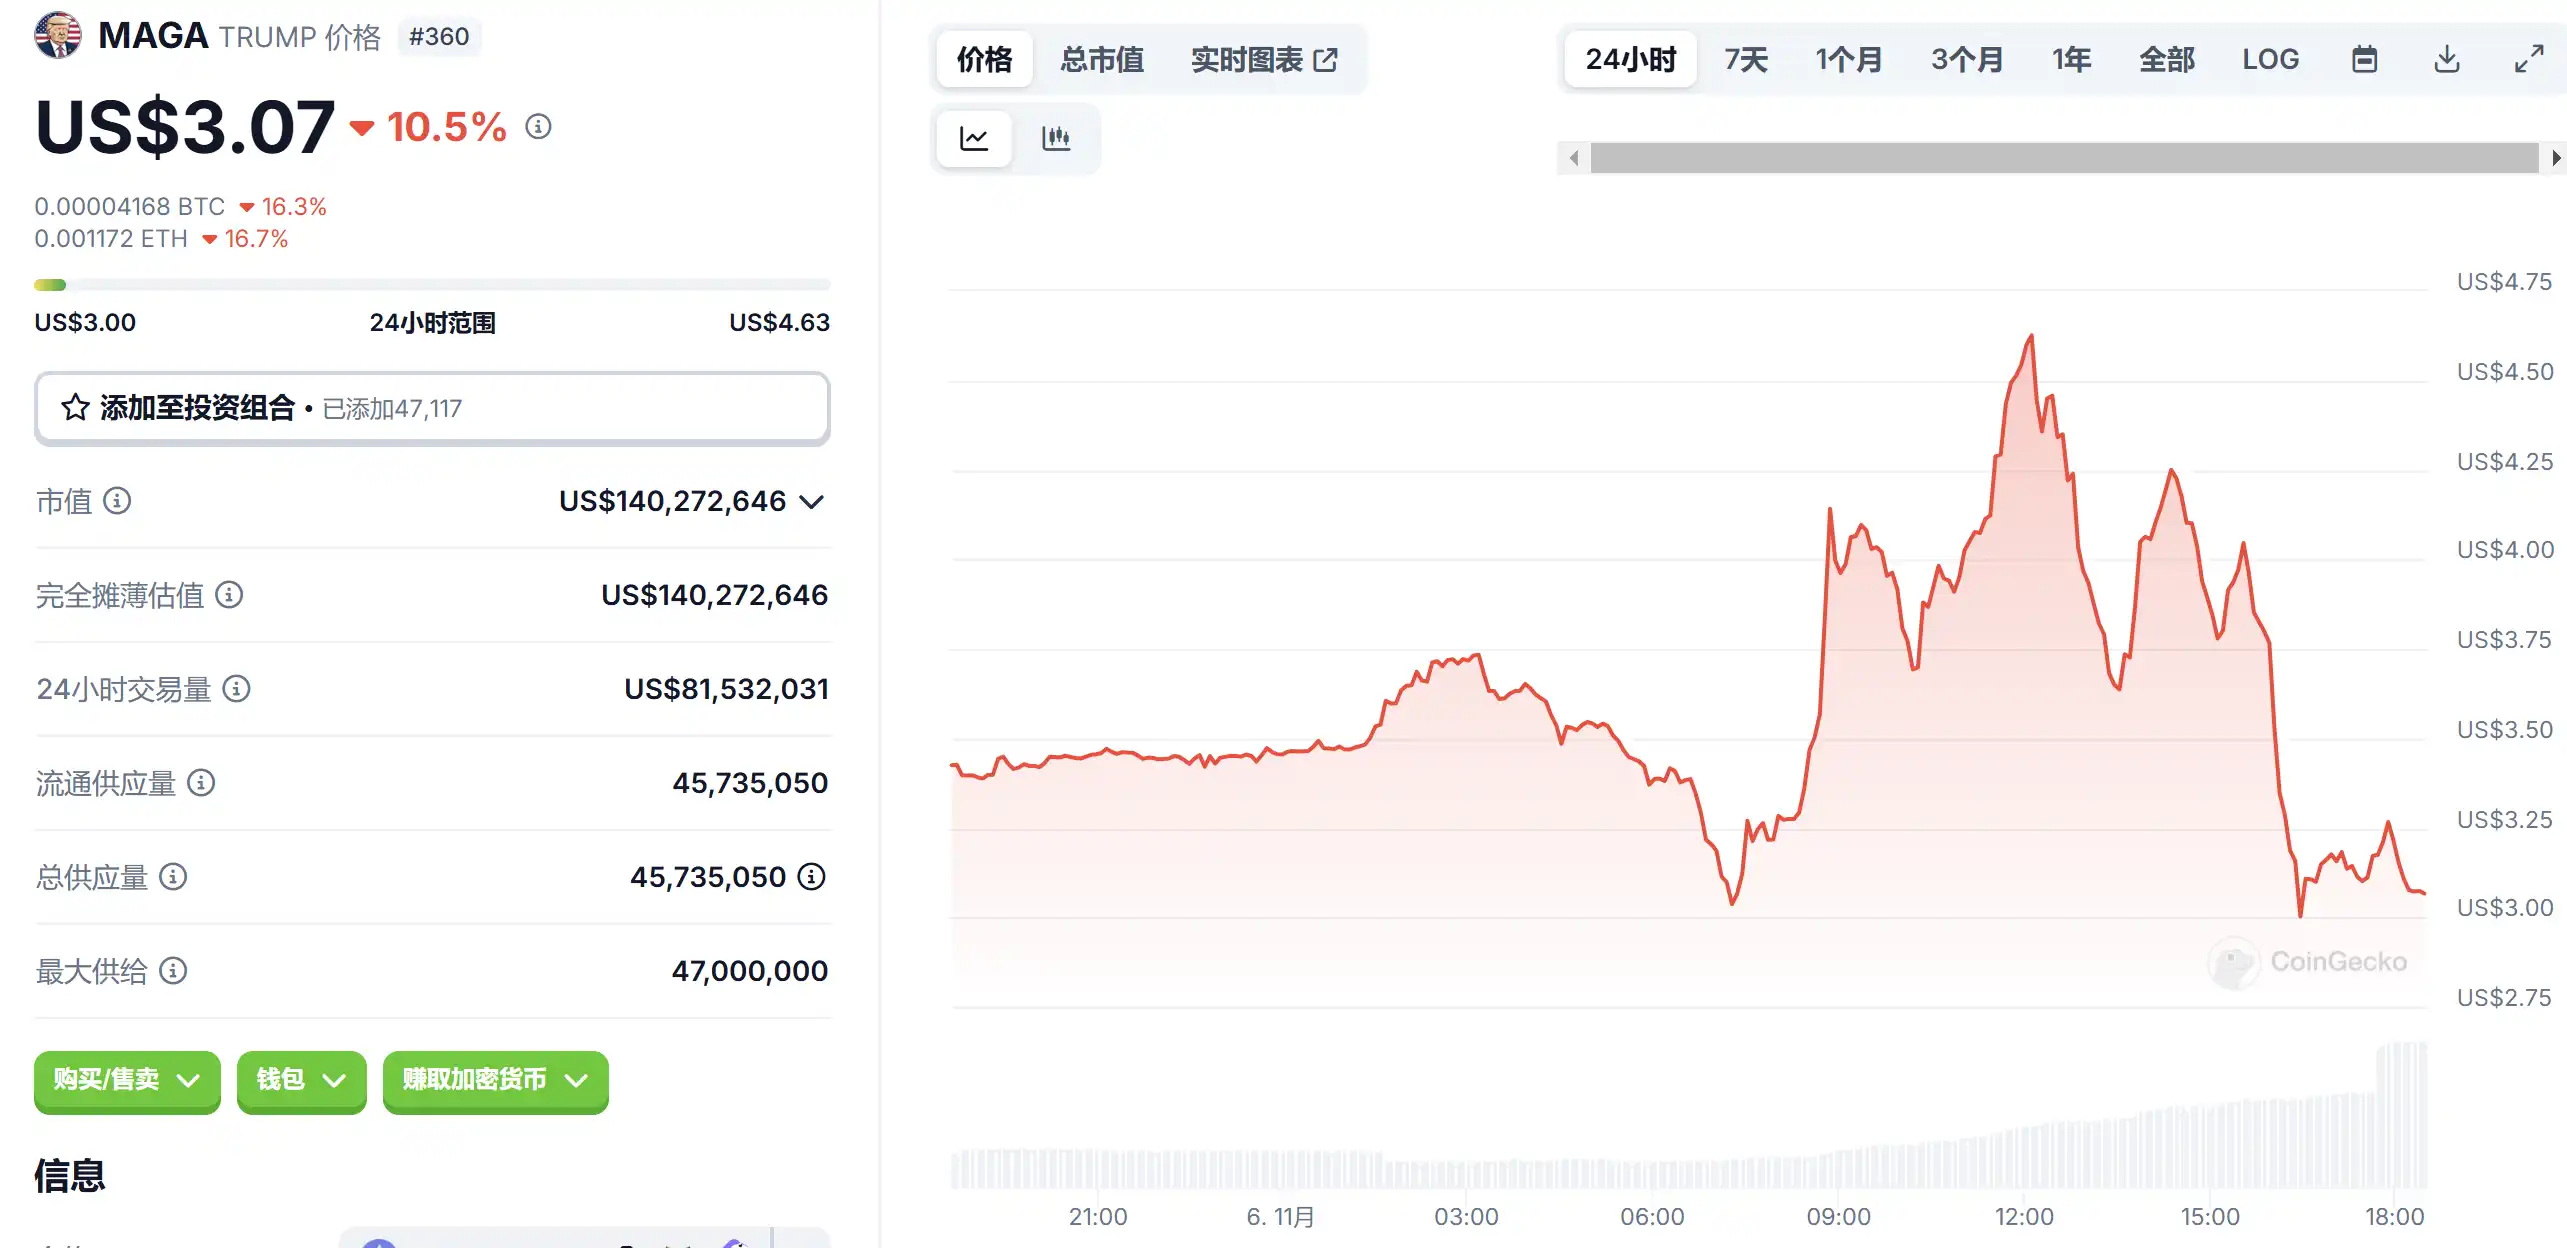Screen dimensions: 2567x1248
Task: Switch to candlestick chart view
Action: tap(1056, 138)
